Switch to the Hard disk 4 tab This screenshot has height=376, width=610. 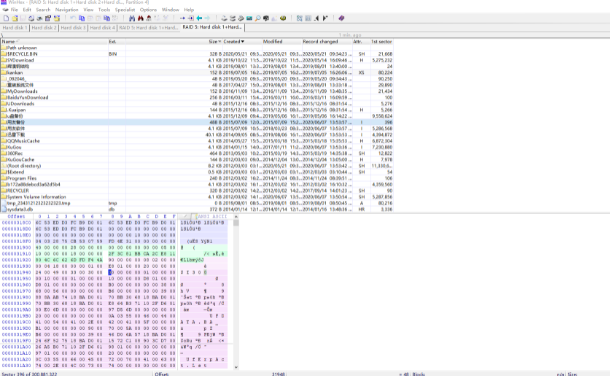pyautogui.click(x=102, y=28)
